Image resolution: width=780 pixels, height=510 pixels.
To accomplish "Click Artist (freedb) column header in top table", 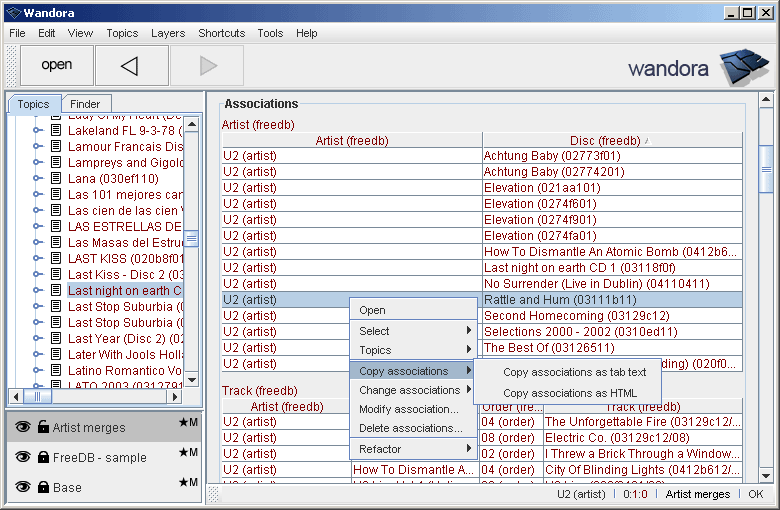I will [352, 141].
